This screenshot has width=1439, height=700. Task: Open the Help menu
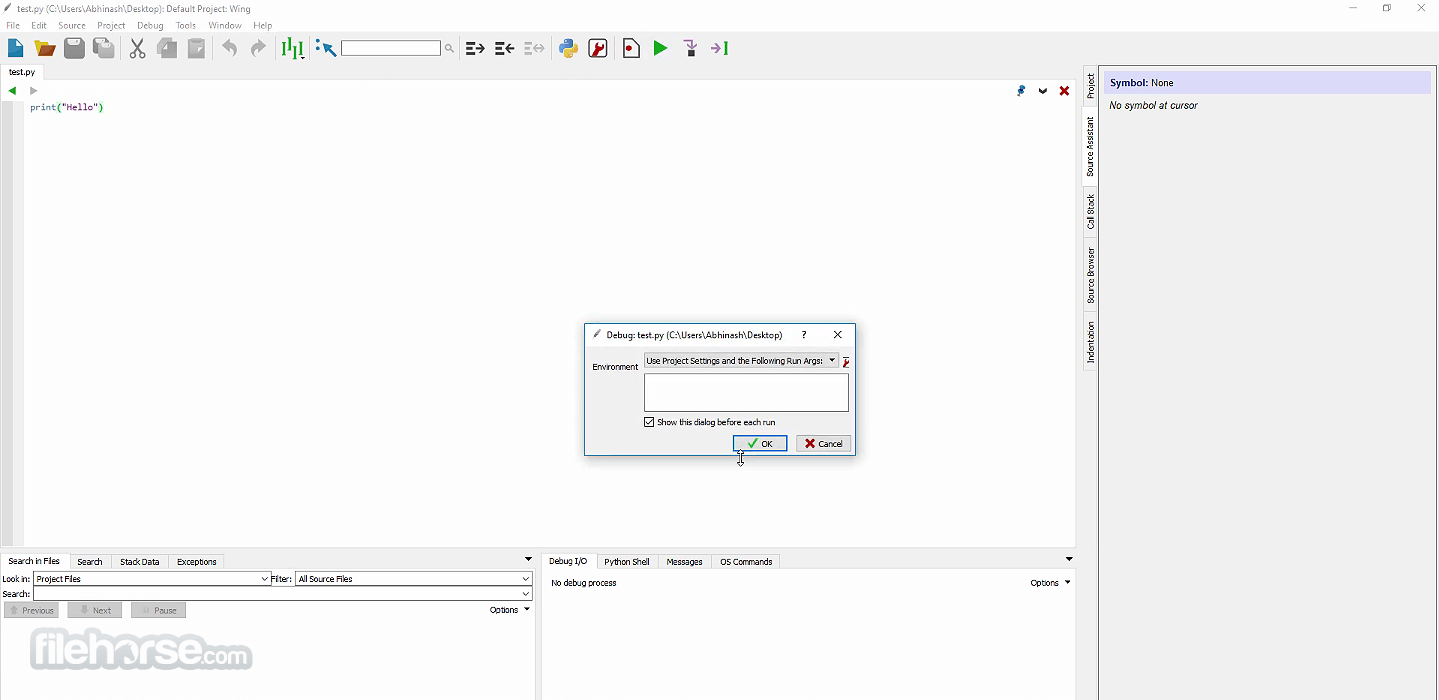pos(263,25)
